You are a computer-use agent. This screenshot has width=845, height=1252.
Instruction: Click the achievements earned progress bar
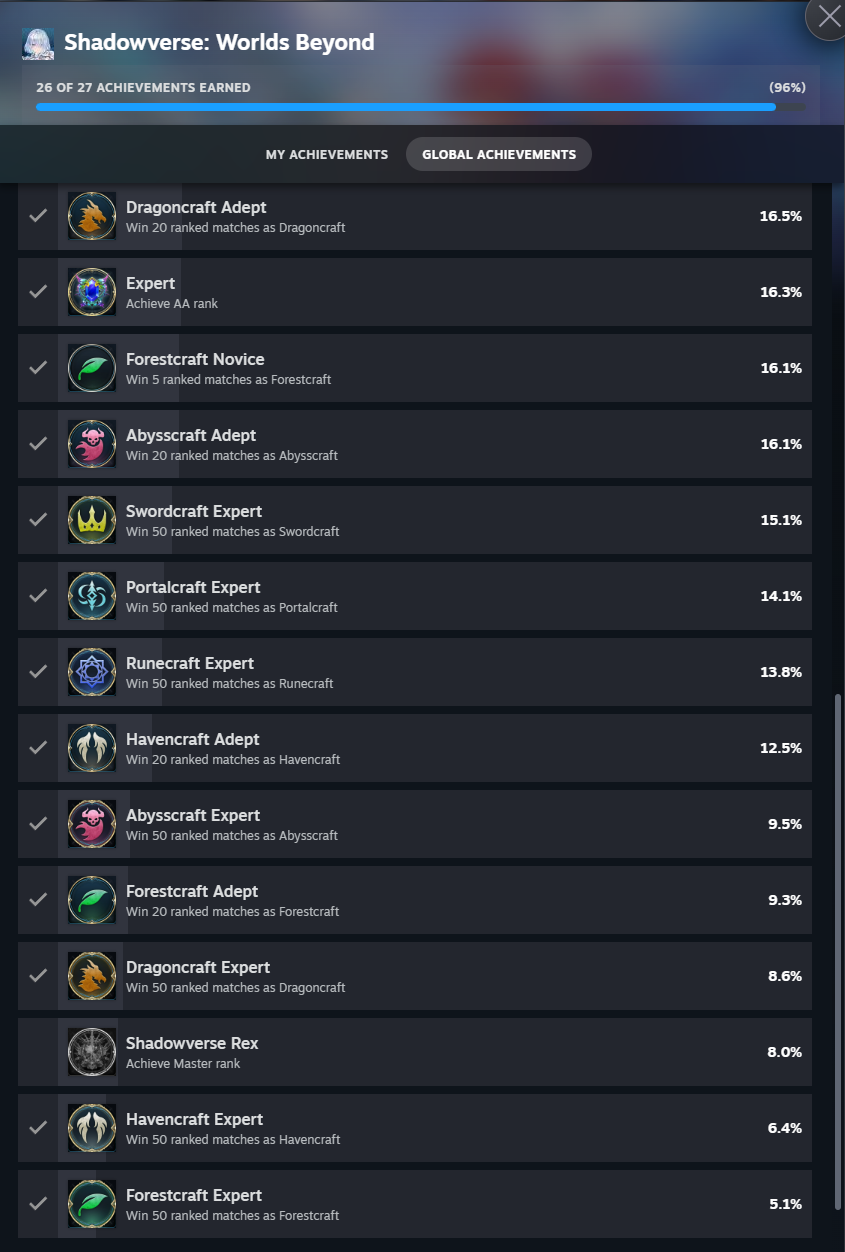pyautogui.click(x=420, y=106)
